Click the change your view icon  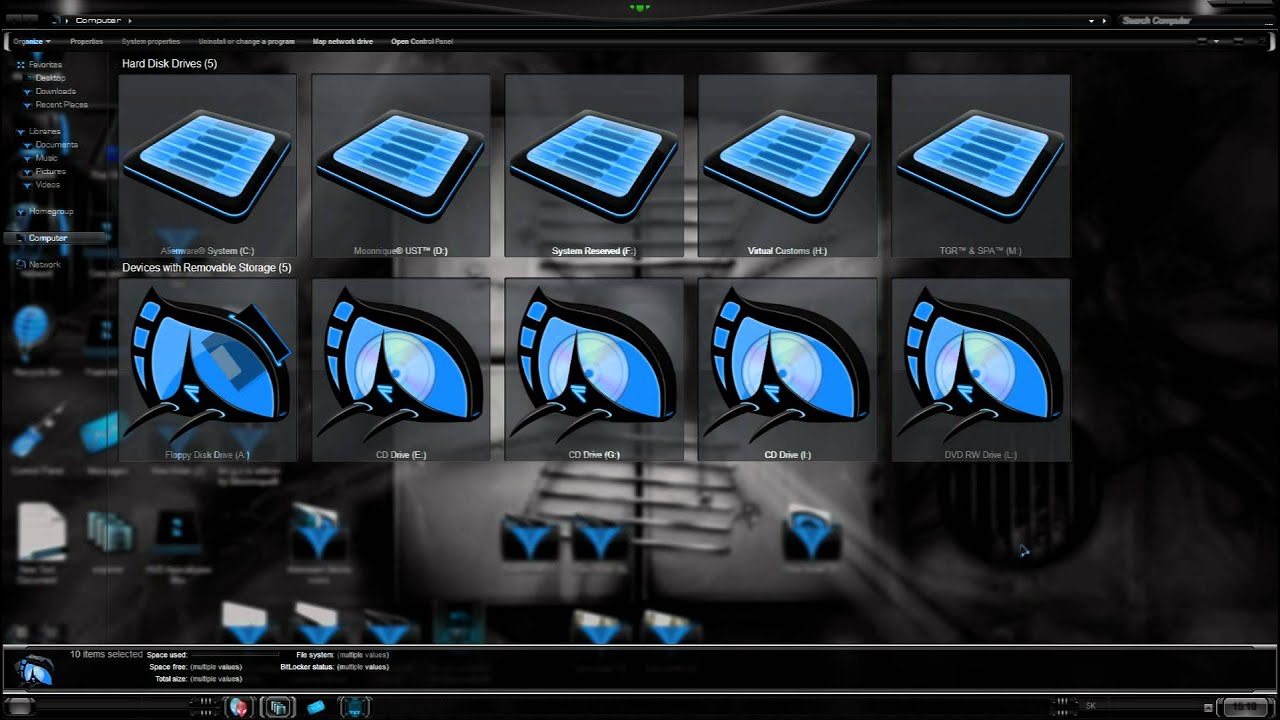click(1200, 42)
